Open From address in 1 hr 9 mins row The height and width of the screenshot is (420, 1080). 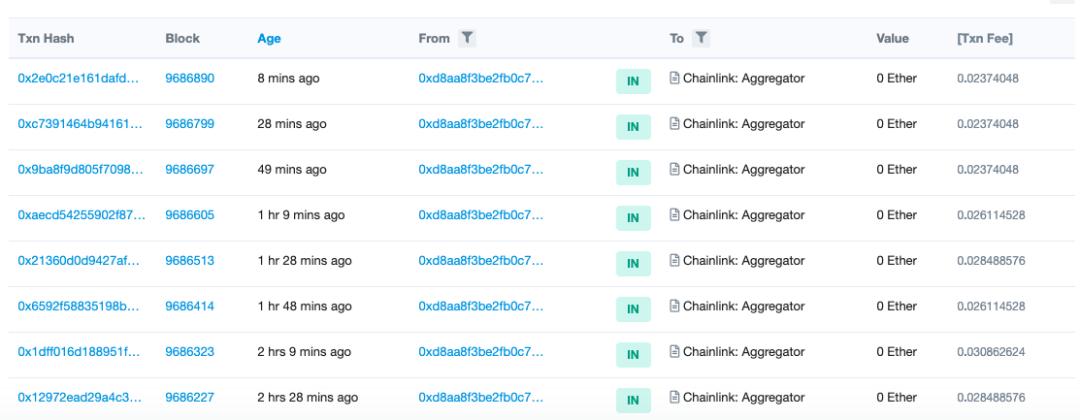481,215
